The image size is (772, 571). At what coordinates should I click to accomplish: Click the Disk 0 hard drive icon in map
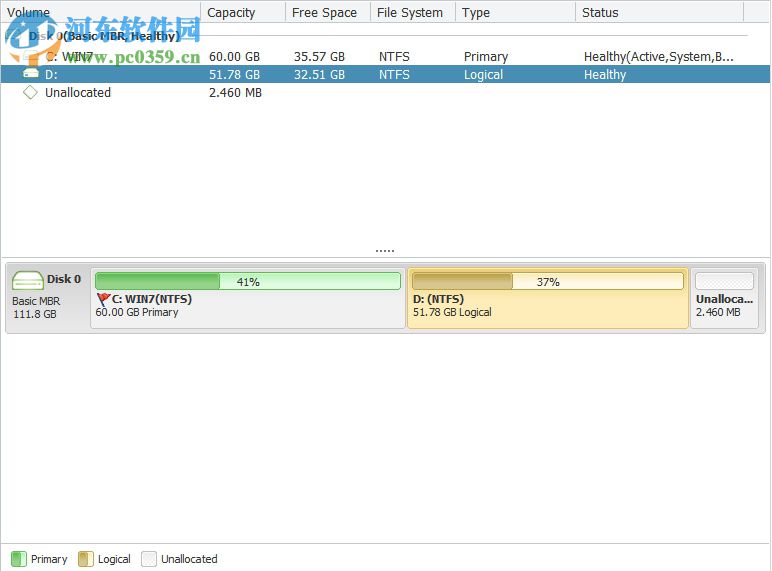click(28, 281)
